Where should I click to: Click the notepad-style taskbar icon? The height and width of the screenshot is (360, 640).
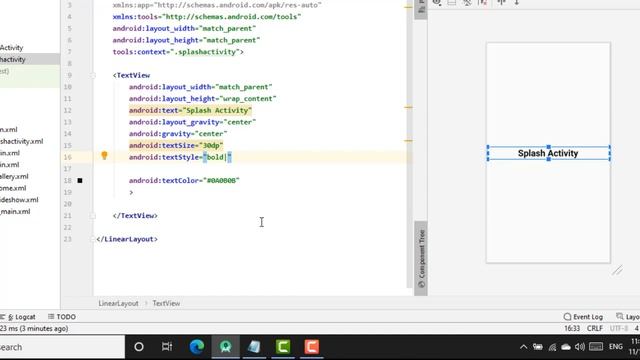click(254, 347)
